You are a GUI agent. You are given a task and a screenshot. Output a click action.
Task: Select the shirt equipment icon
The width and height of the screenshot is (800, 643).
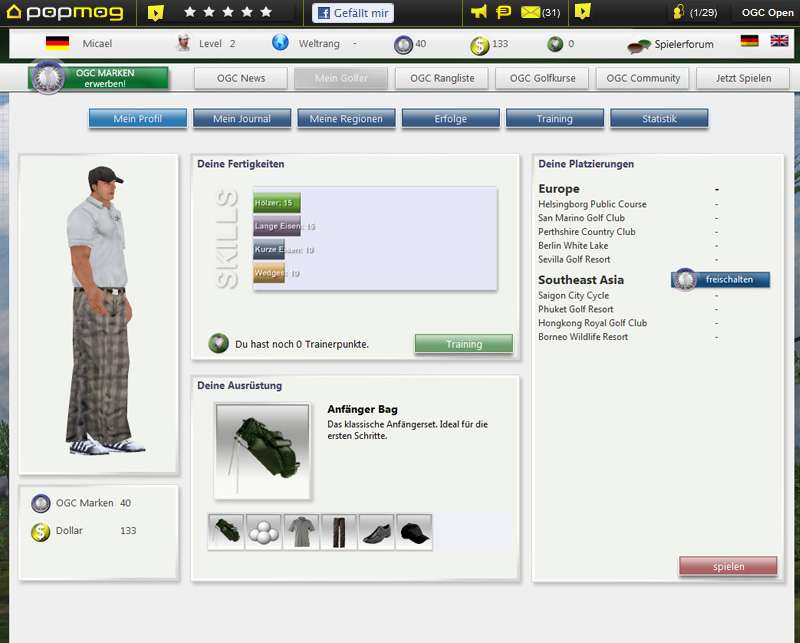click(300, 531)
